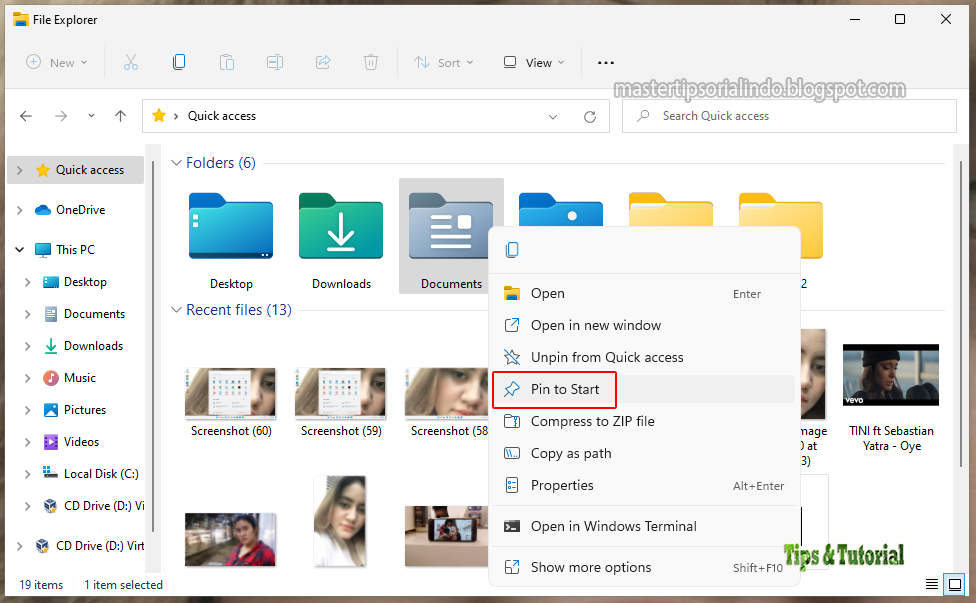Click the Up arrow to go up a level
Viewport: 976px width, 603px height.
(120, 115)
